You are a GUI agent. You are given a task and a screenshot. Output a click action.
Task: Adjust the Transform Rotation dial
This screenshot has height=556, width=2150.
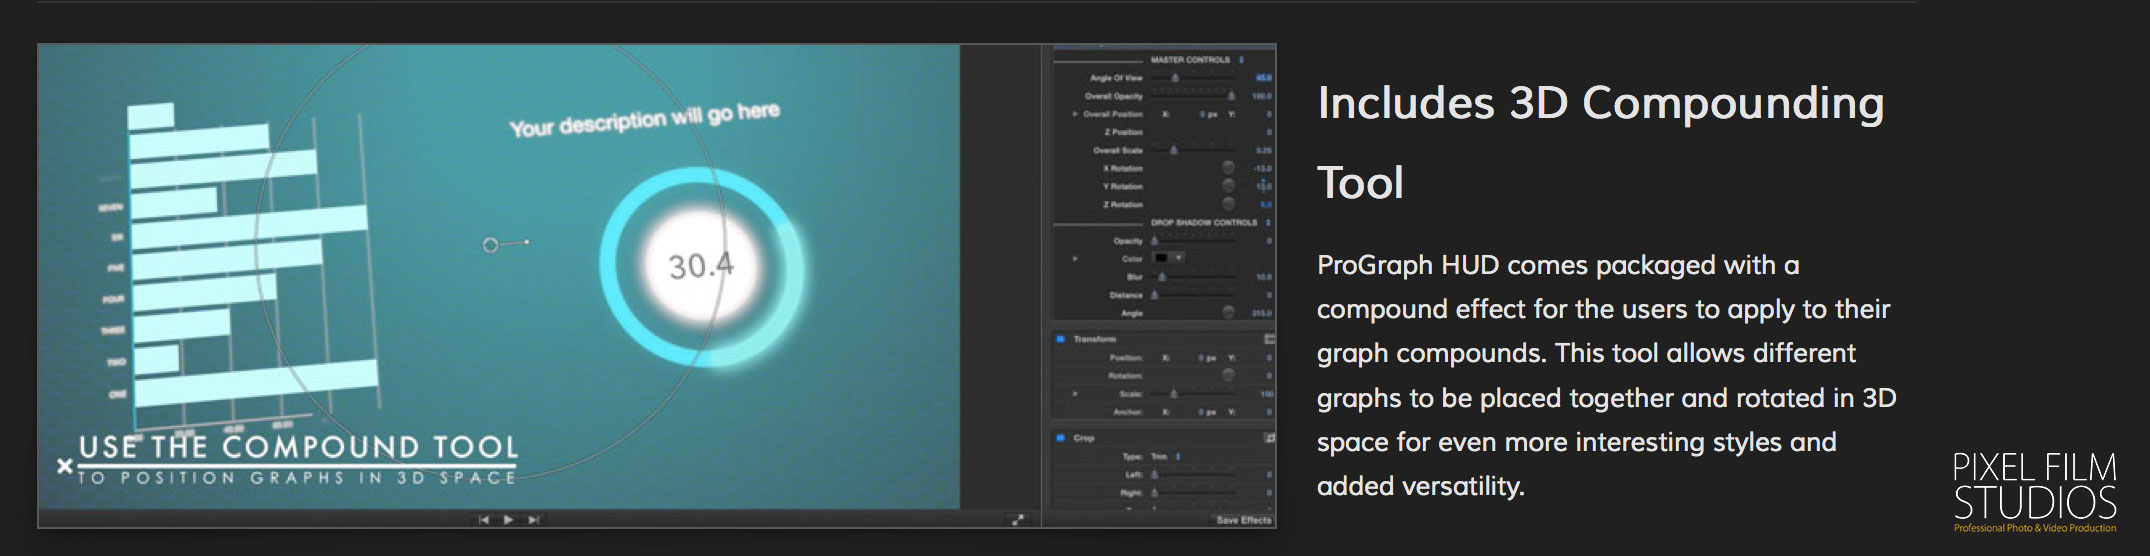tap(1228, 375)
